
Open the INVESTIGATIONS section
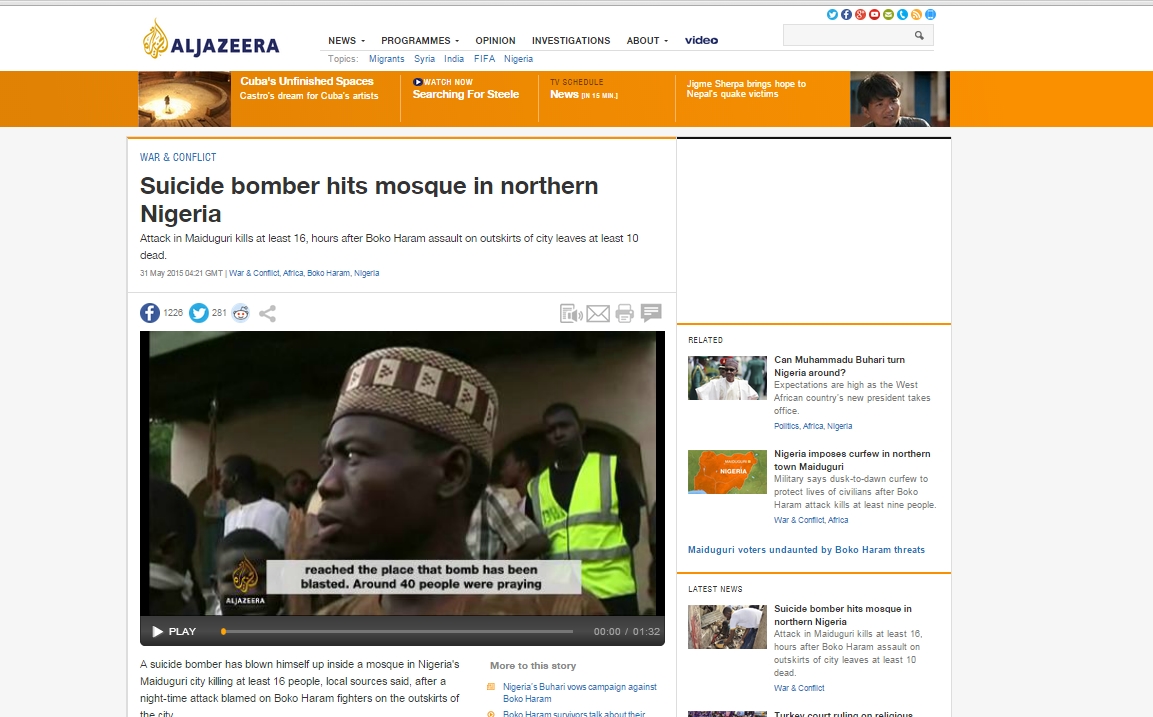571,40
